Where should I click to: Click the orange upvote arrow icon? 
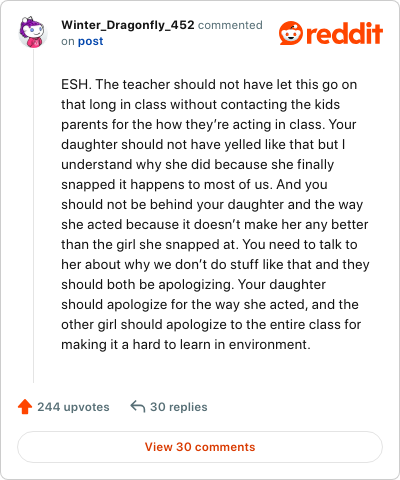tap(25, 407)
